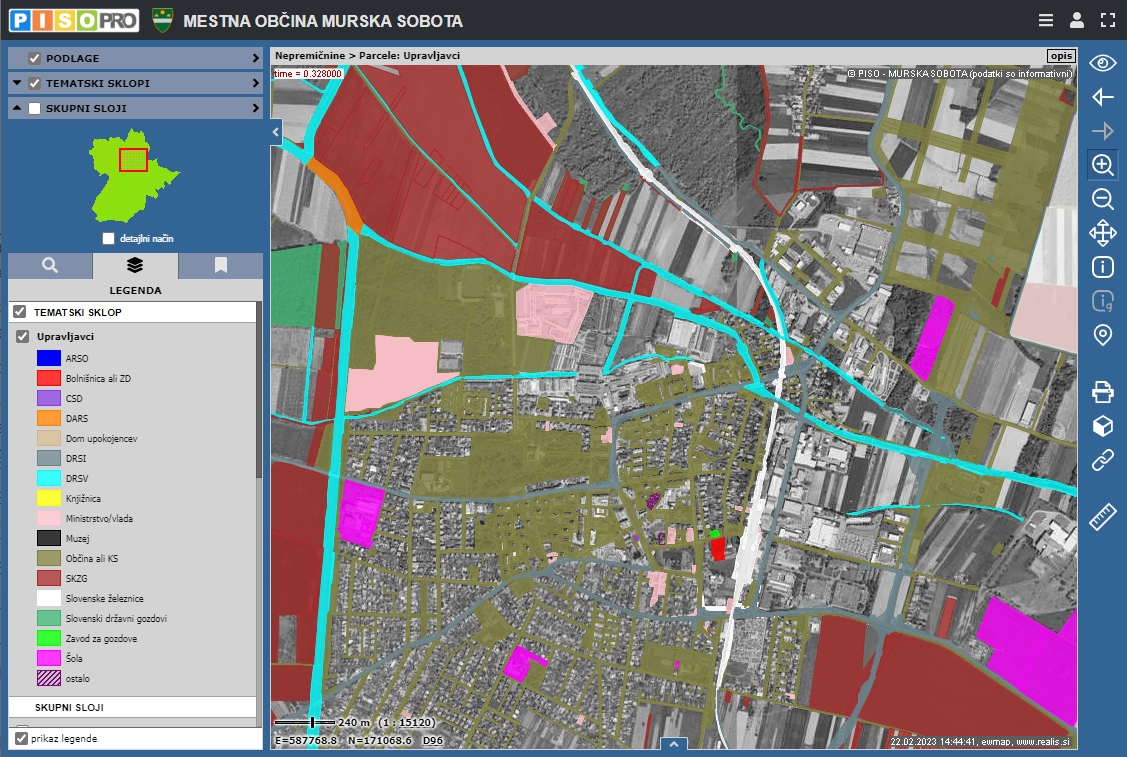This screenshot has width=1127, height=757.
Task: Select the pan map arrows tool
Action: point(1102,233)
